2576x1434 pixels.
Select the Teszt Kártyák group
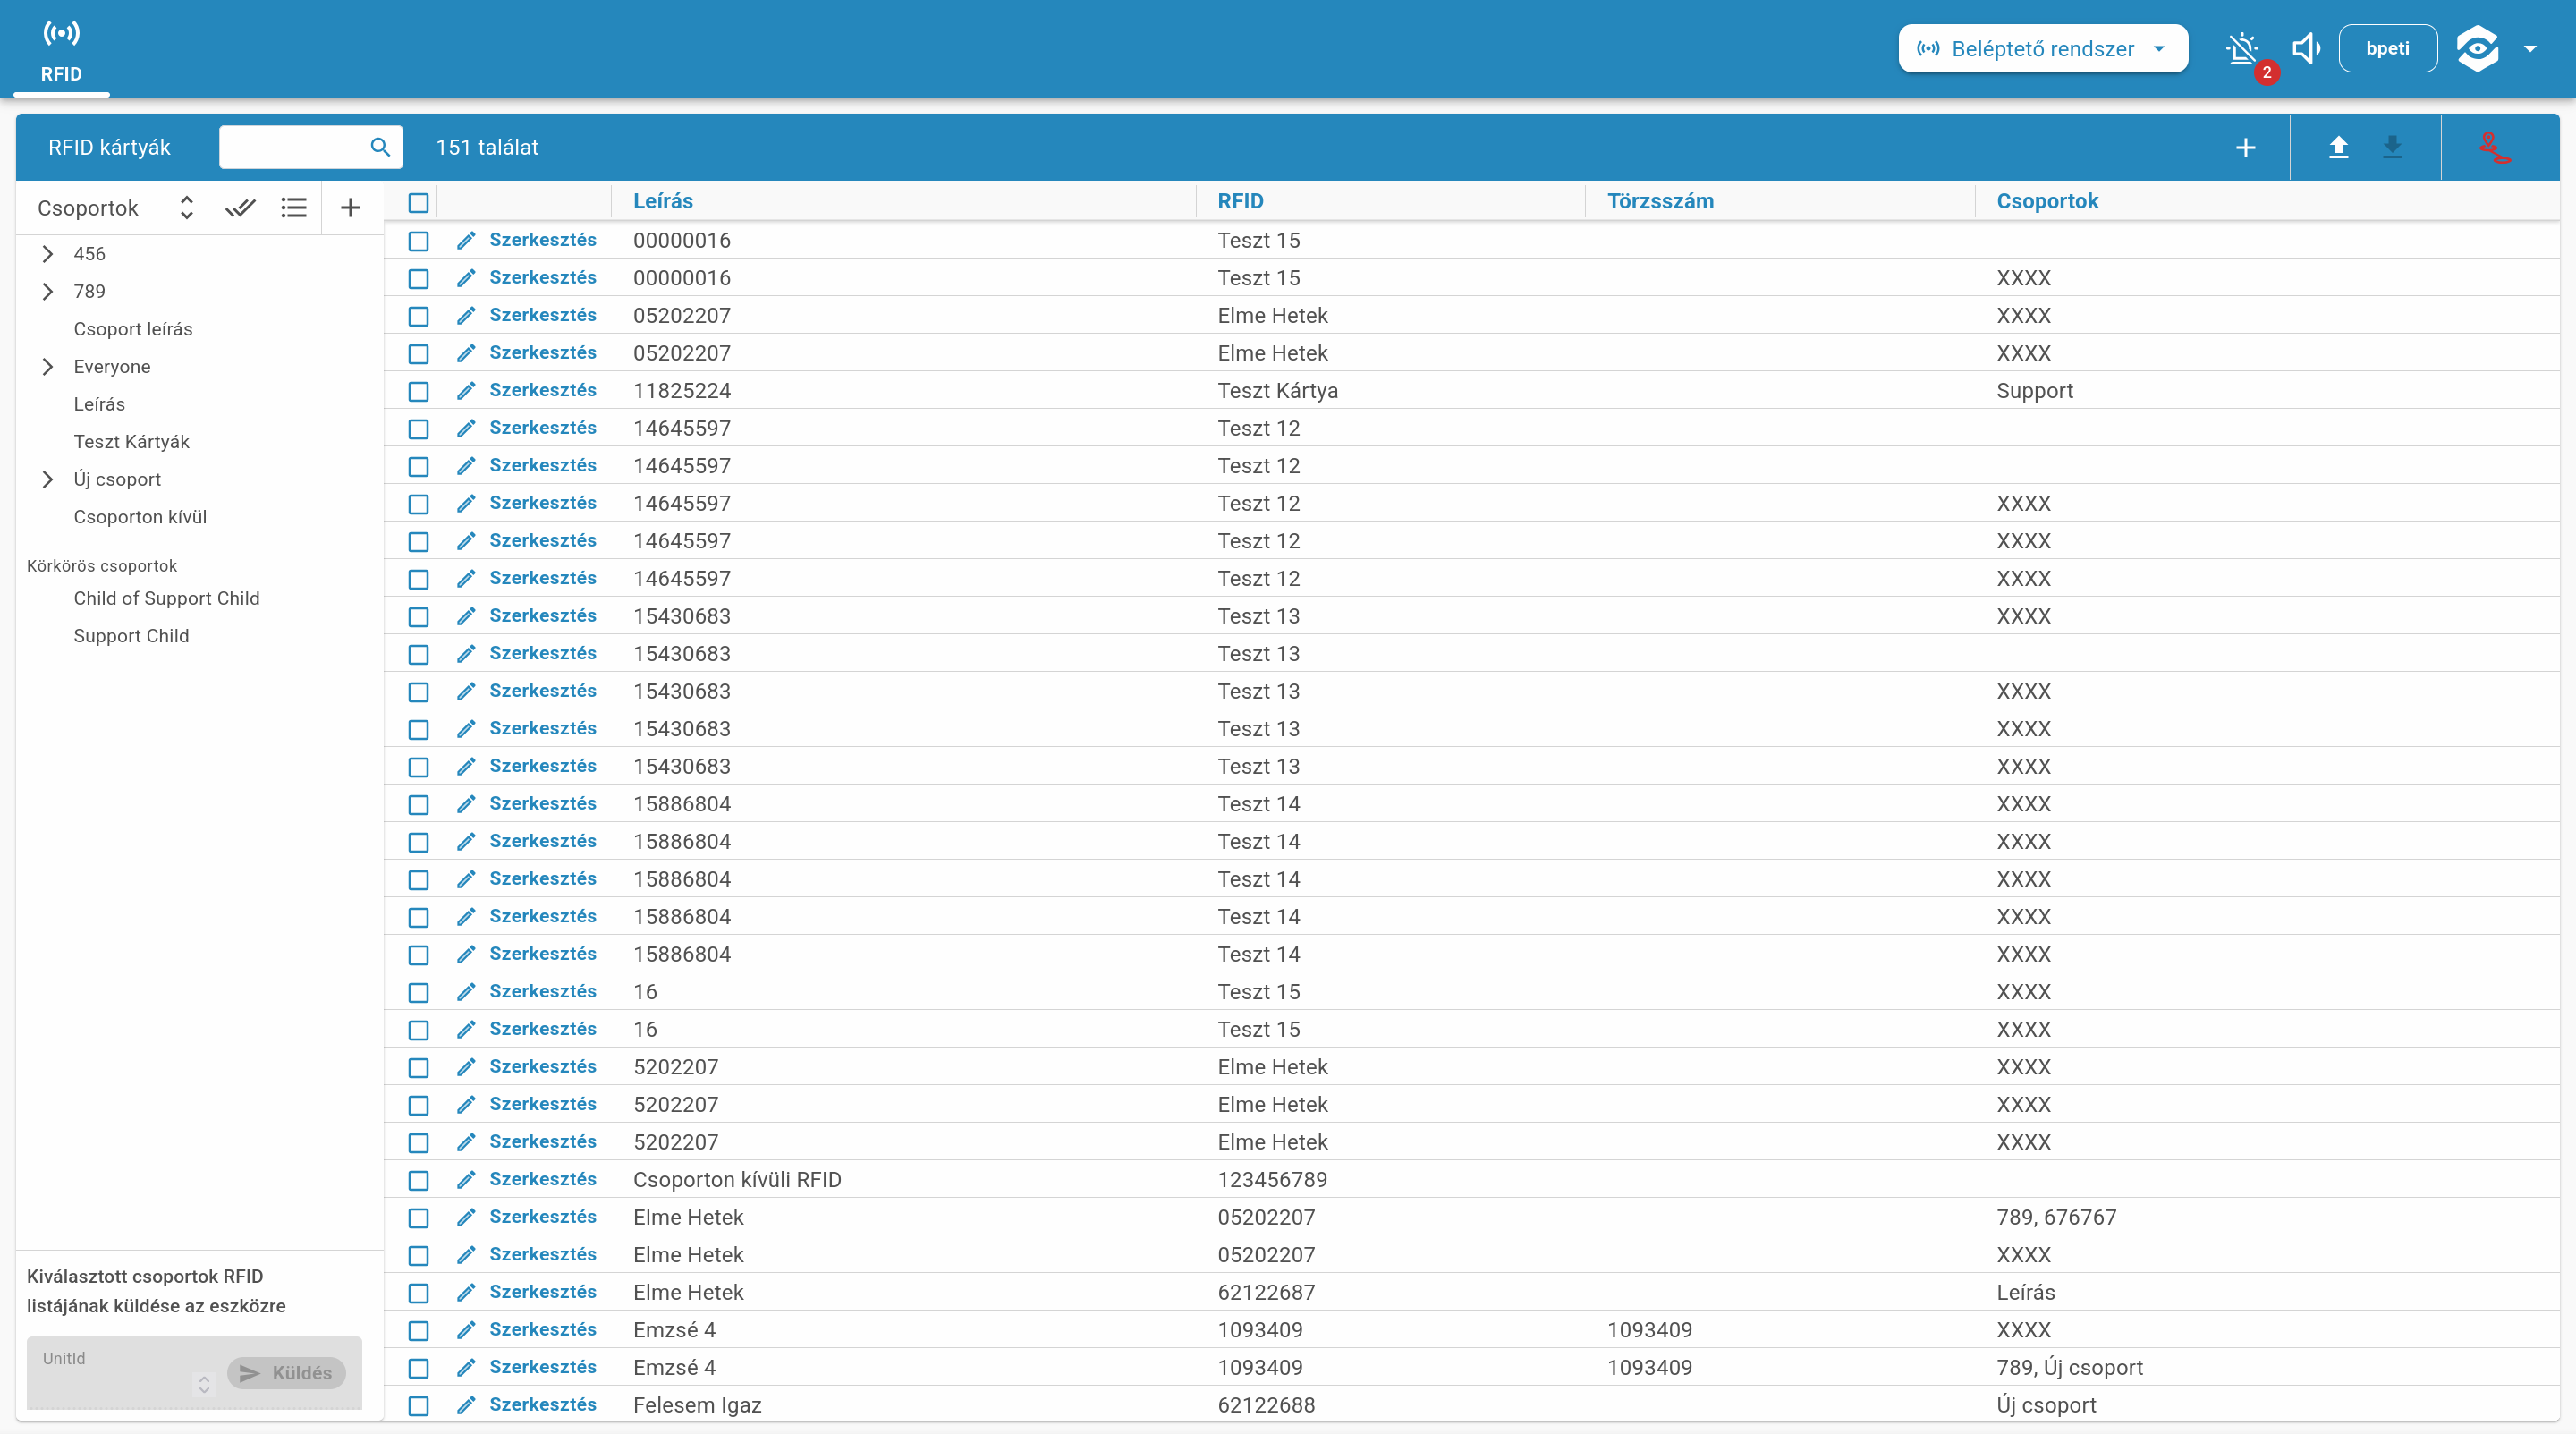(x=131, y=442)
